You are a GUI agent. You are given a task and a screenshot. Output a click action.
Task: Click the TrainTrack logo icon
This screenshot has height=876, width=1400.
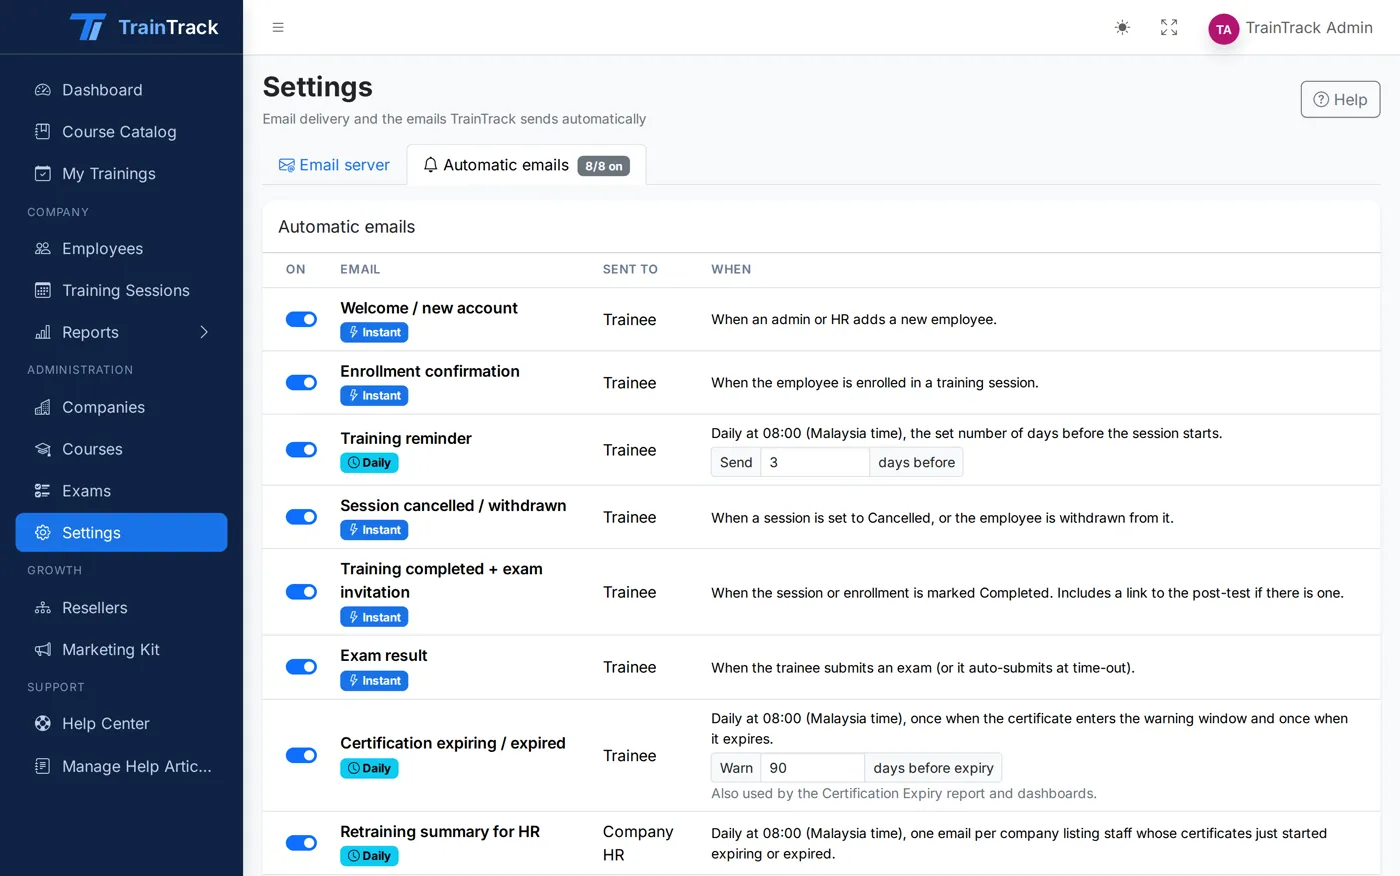87,27
